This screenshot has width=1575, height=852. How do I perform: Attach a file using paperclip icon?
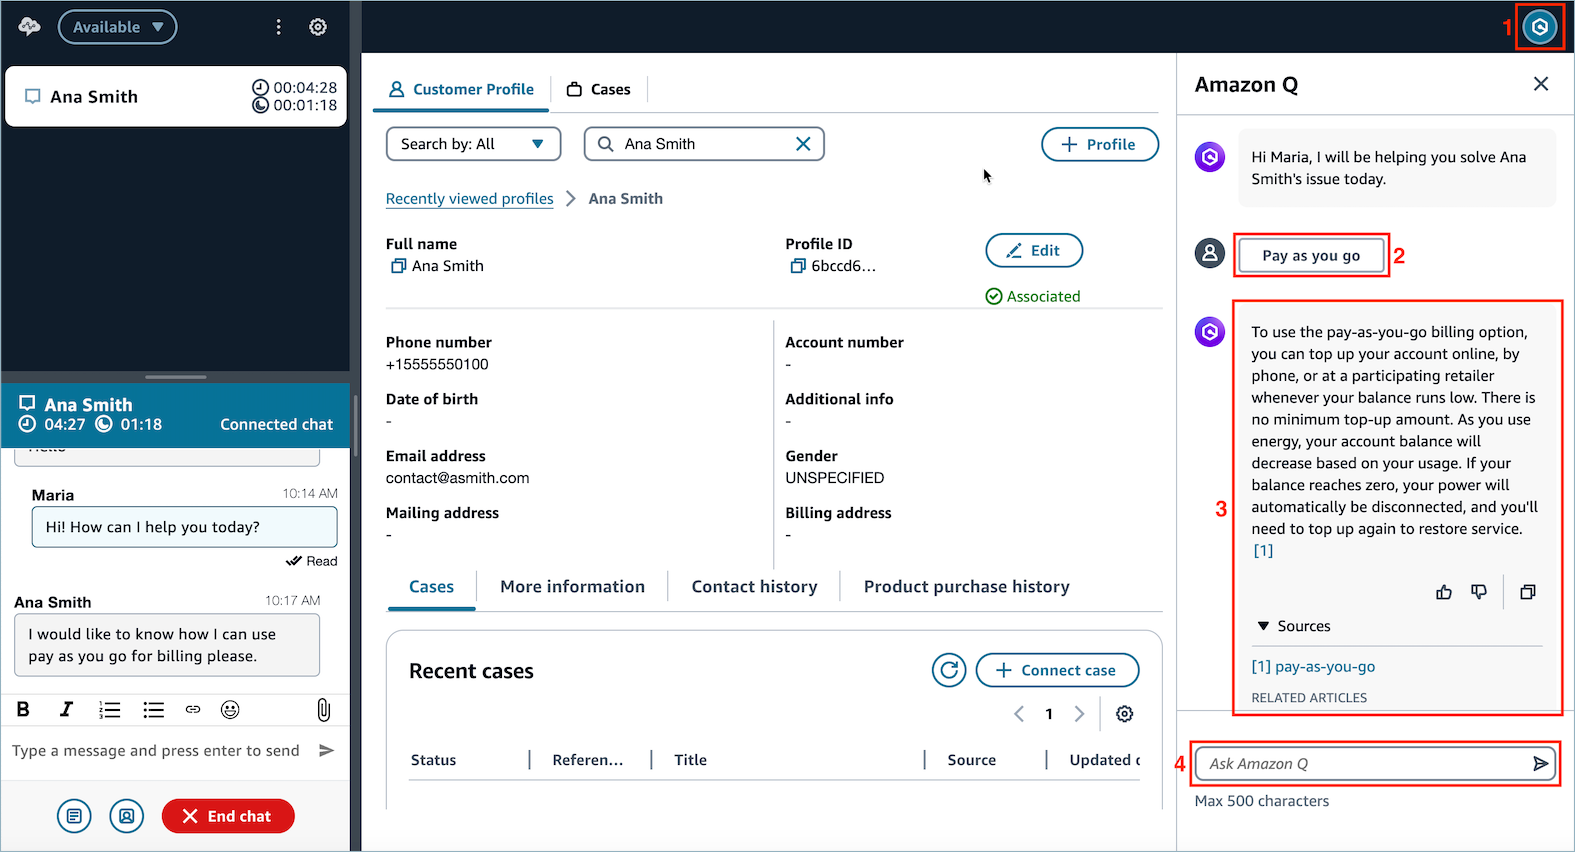pyautogui.click(x=323, y=710)
